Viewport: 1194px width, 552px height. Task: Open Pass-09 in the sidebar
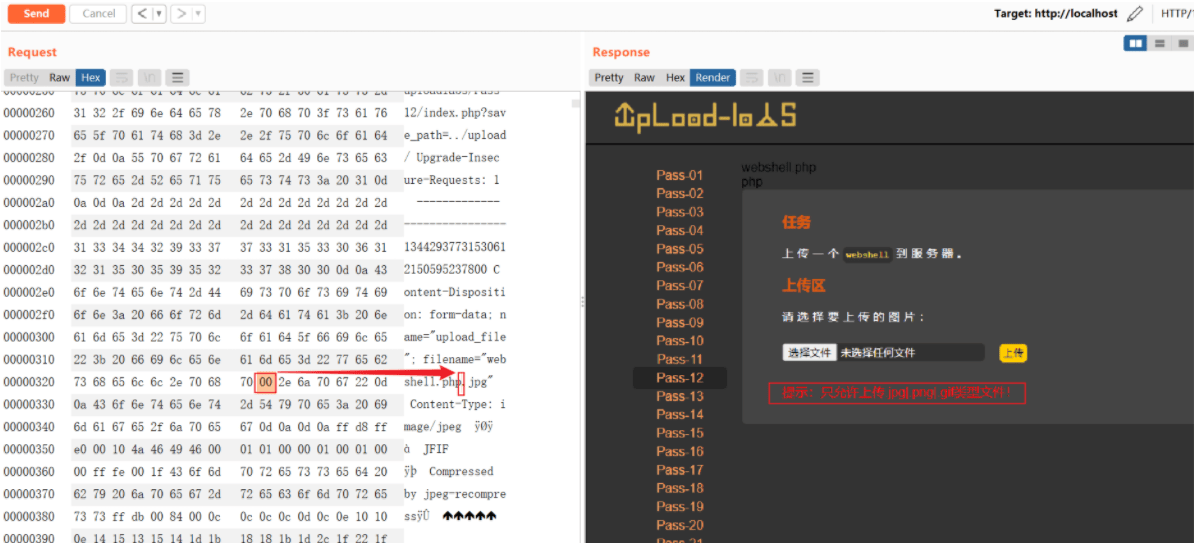click(680, 322)
